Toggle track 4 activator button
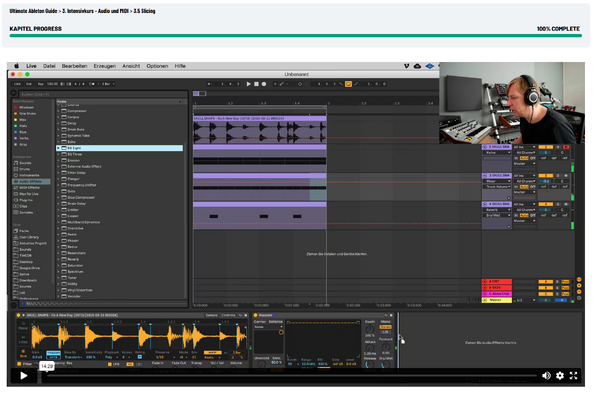The width and height of the screenshot is (595, 400). [x=546, y=204]
